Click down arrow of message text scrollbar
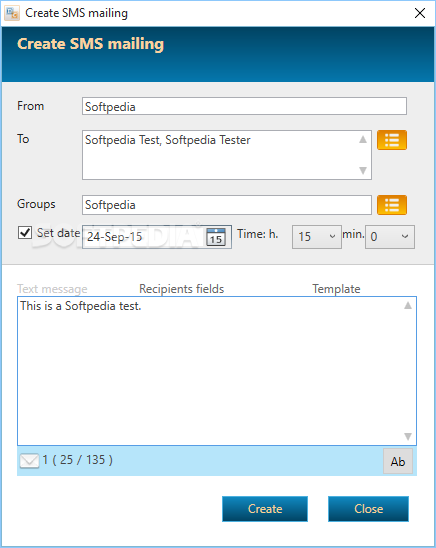The image size is (436, 548). (x=408, y=436)
